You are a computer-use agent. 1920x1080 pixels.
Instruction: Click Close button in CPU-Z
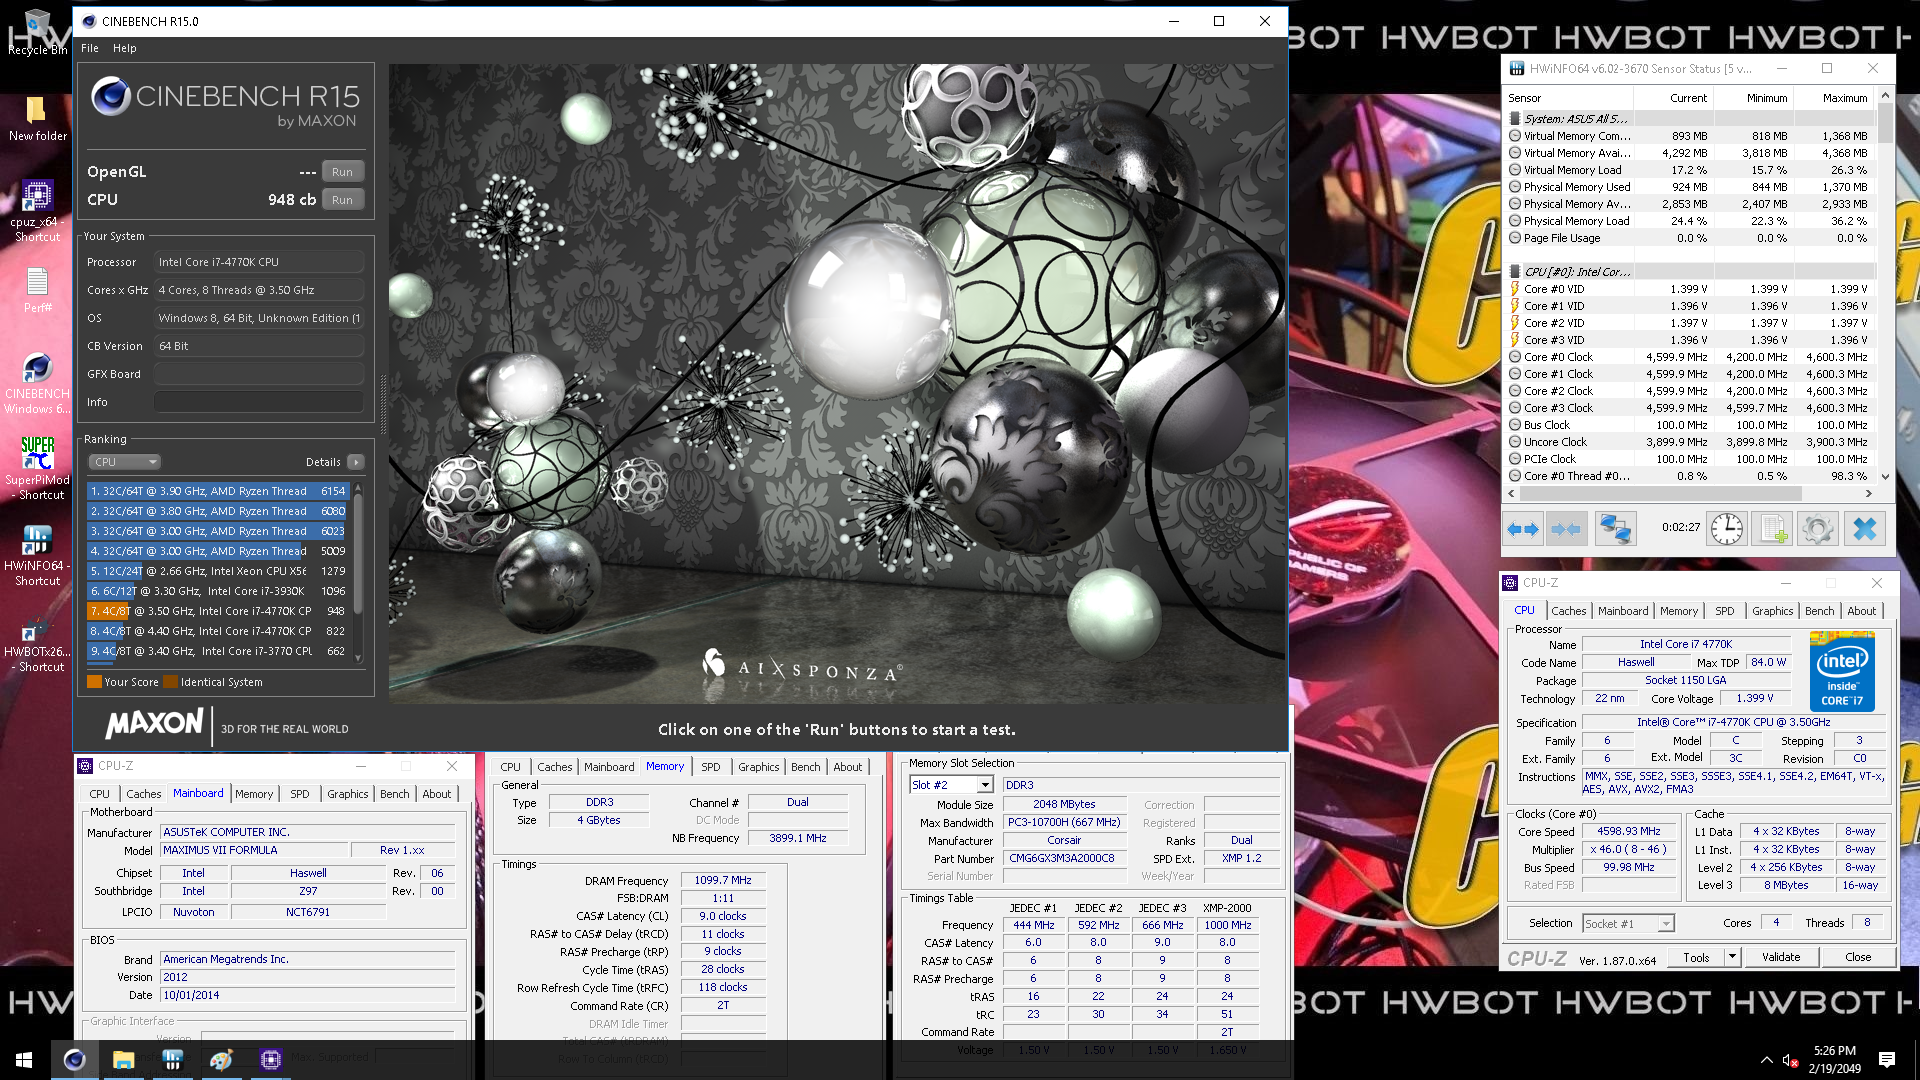point(1858,957)
